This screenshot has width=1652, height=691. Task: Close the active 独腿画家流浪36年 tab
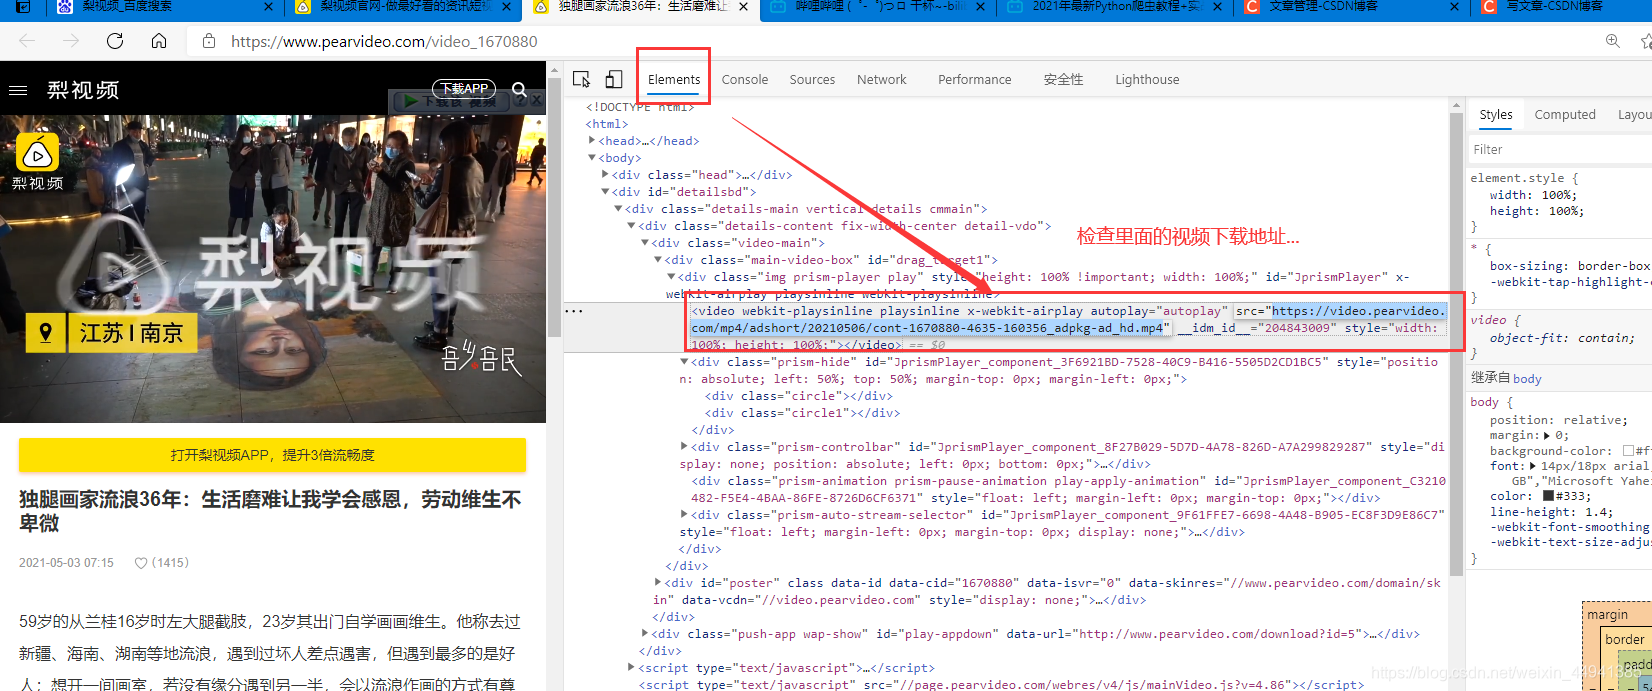743,7
